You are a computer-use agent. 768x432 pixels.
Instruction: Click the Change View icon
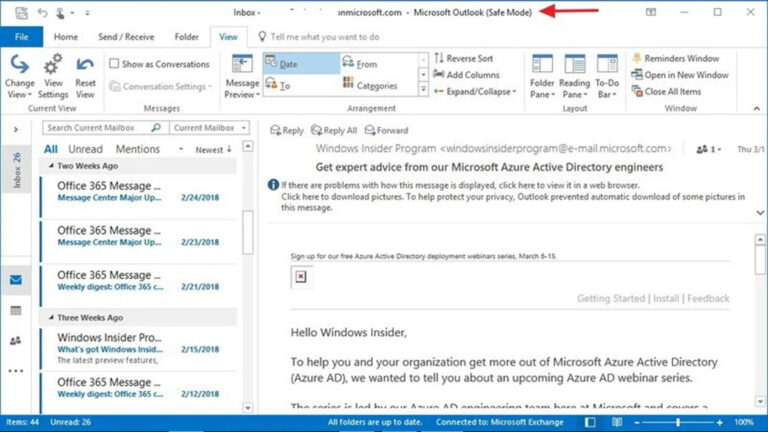(x=20, y=64)
